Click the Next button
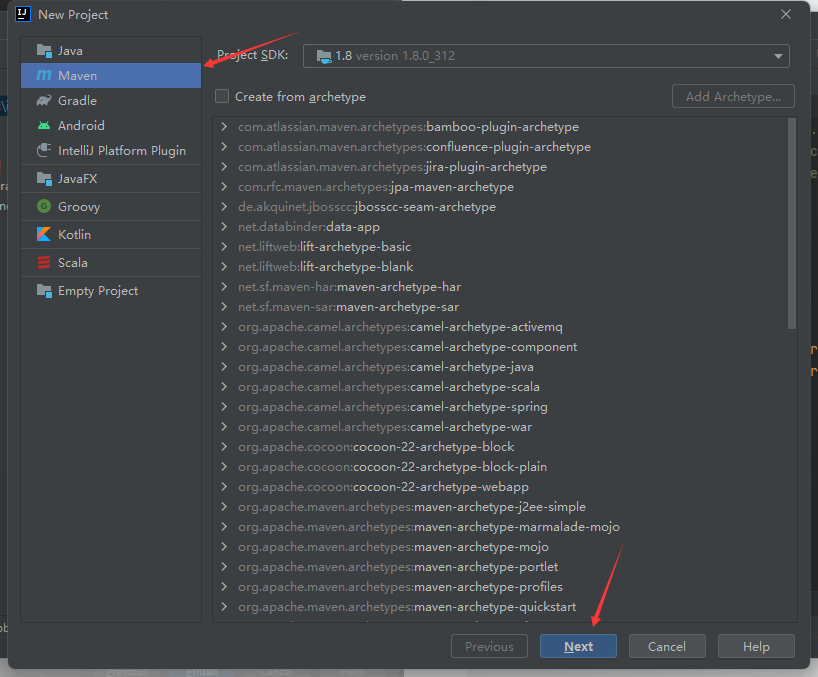The width and height of the screenshot is (818, 677). [x=578, y=646]
